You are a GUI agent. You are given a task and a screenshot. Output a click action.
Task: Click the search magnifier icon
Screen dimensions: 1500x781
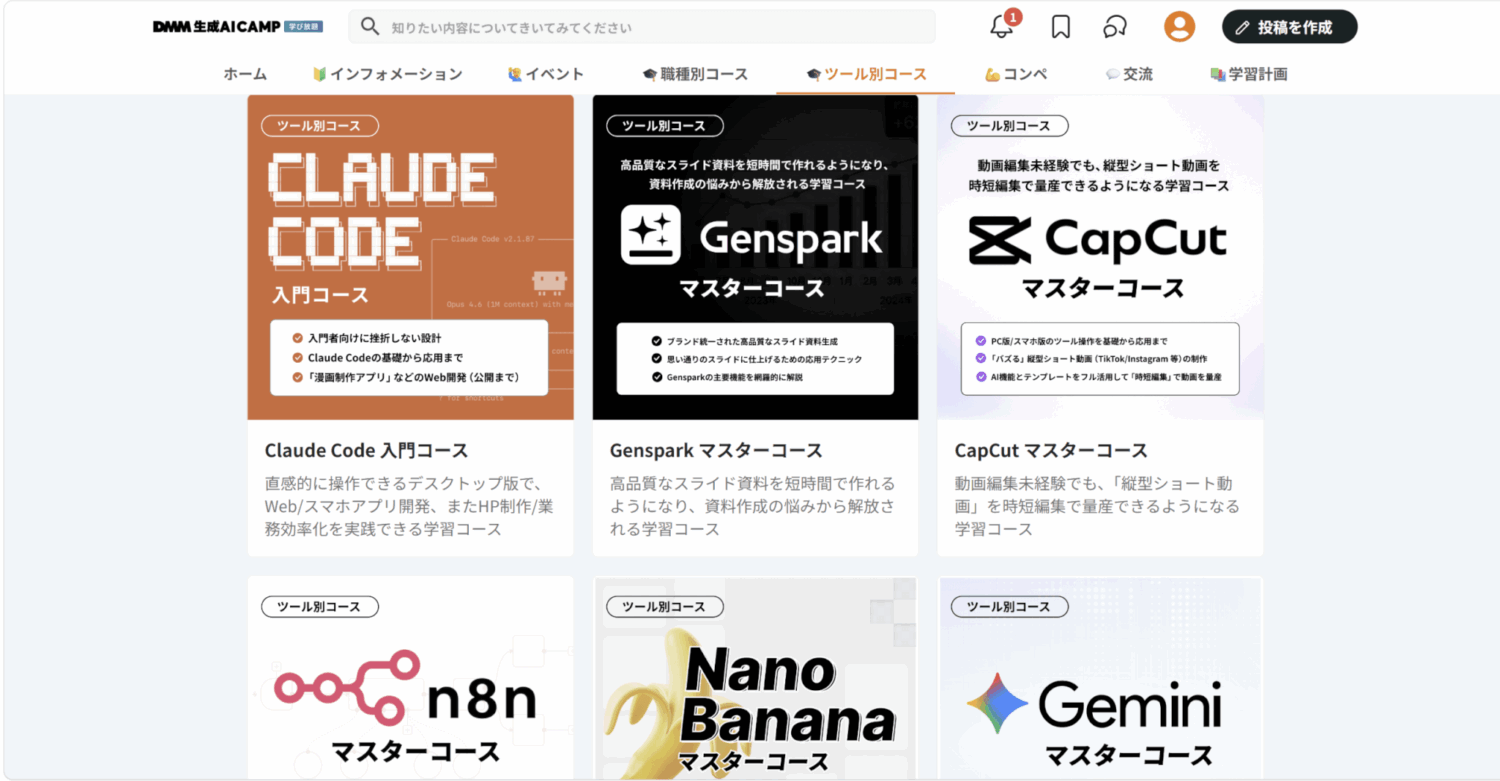click(x=369, y=27)
